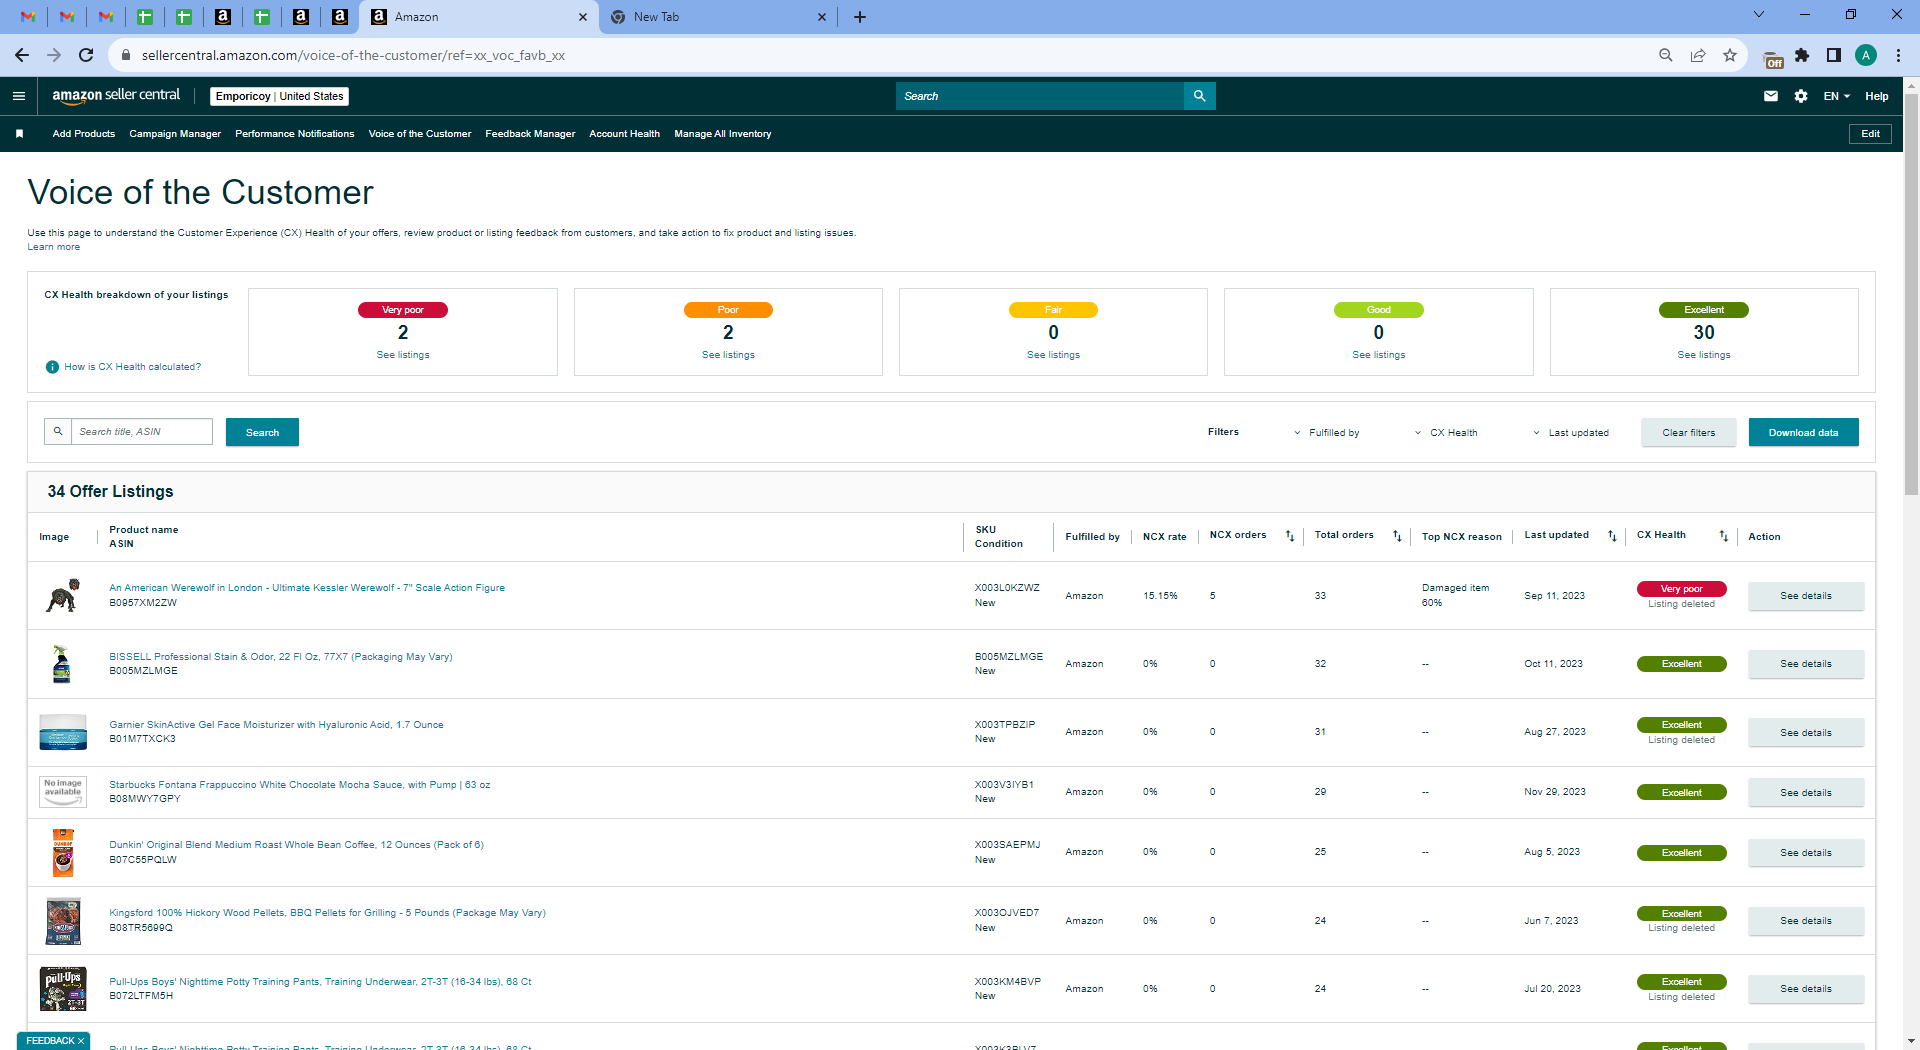
Task: Focus the top Seller Central search box
Action: click(1040, 96)
